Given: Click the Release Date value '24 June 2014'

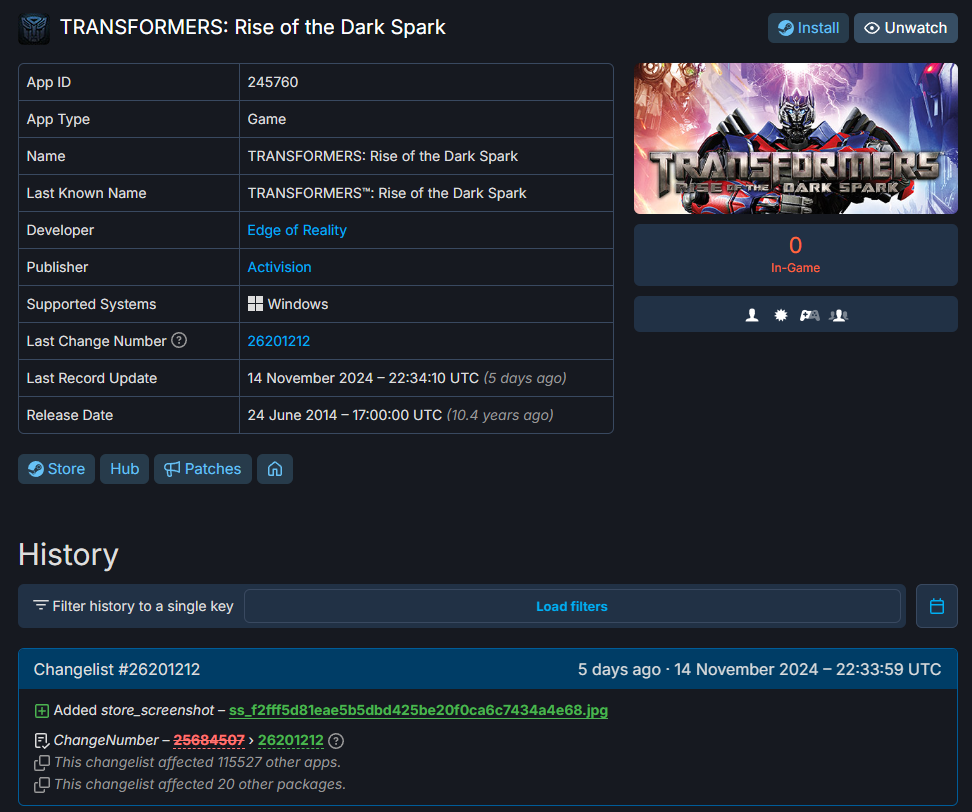Looking at the screenshot, I should pyautogui.click(x=292, y=415).
